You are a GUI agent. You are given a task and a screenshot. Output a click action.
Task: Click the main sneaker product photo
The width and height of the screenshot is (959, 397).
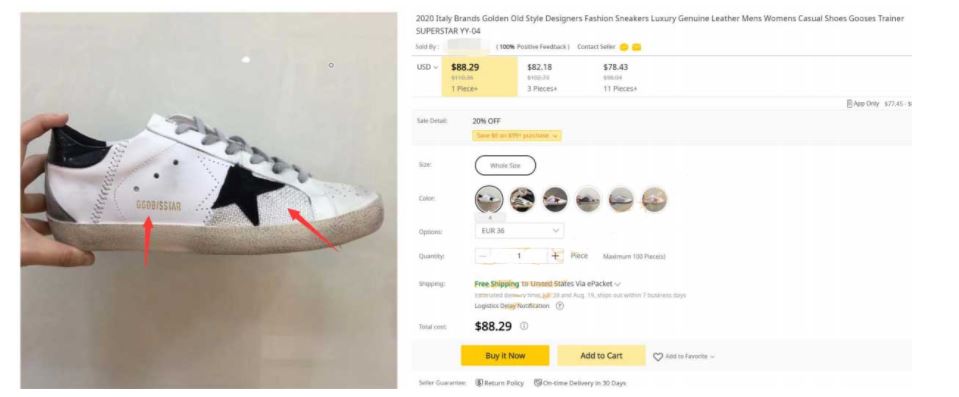point(209,201)
